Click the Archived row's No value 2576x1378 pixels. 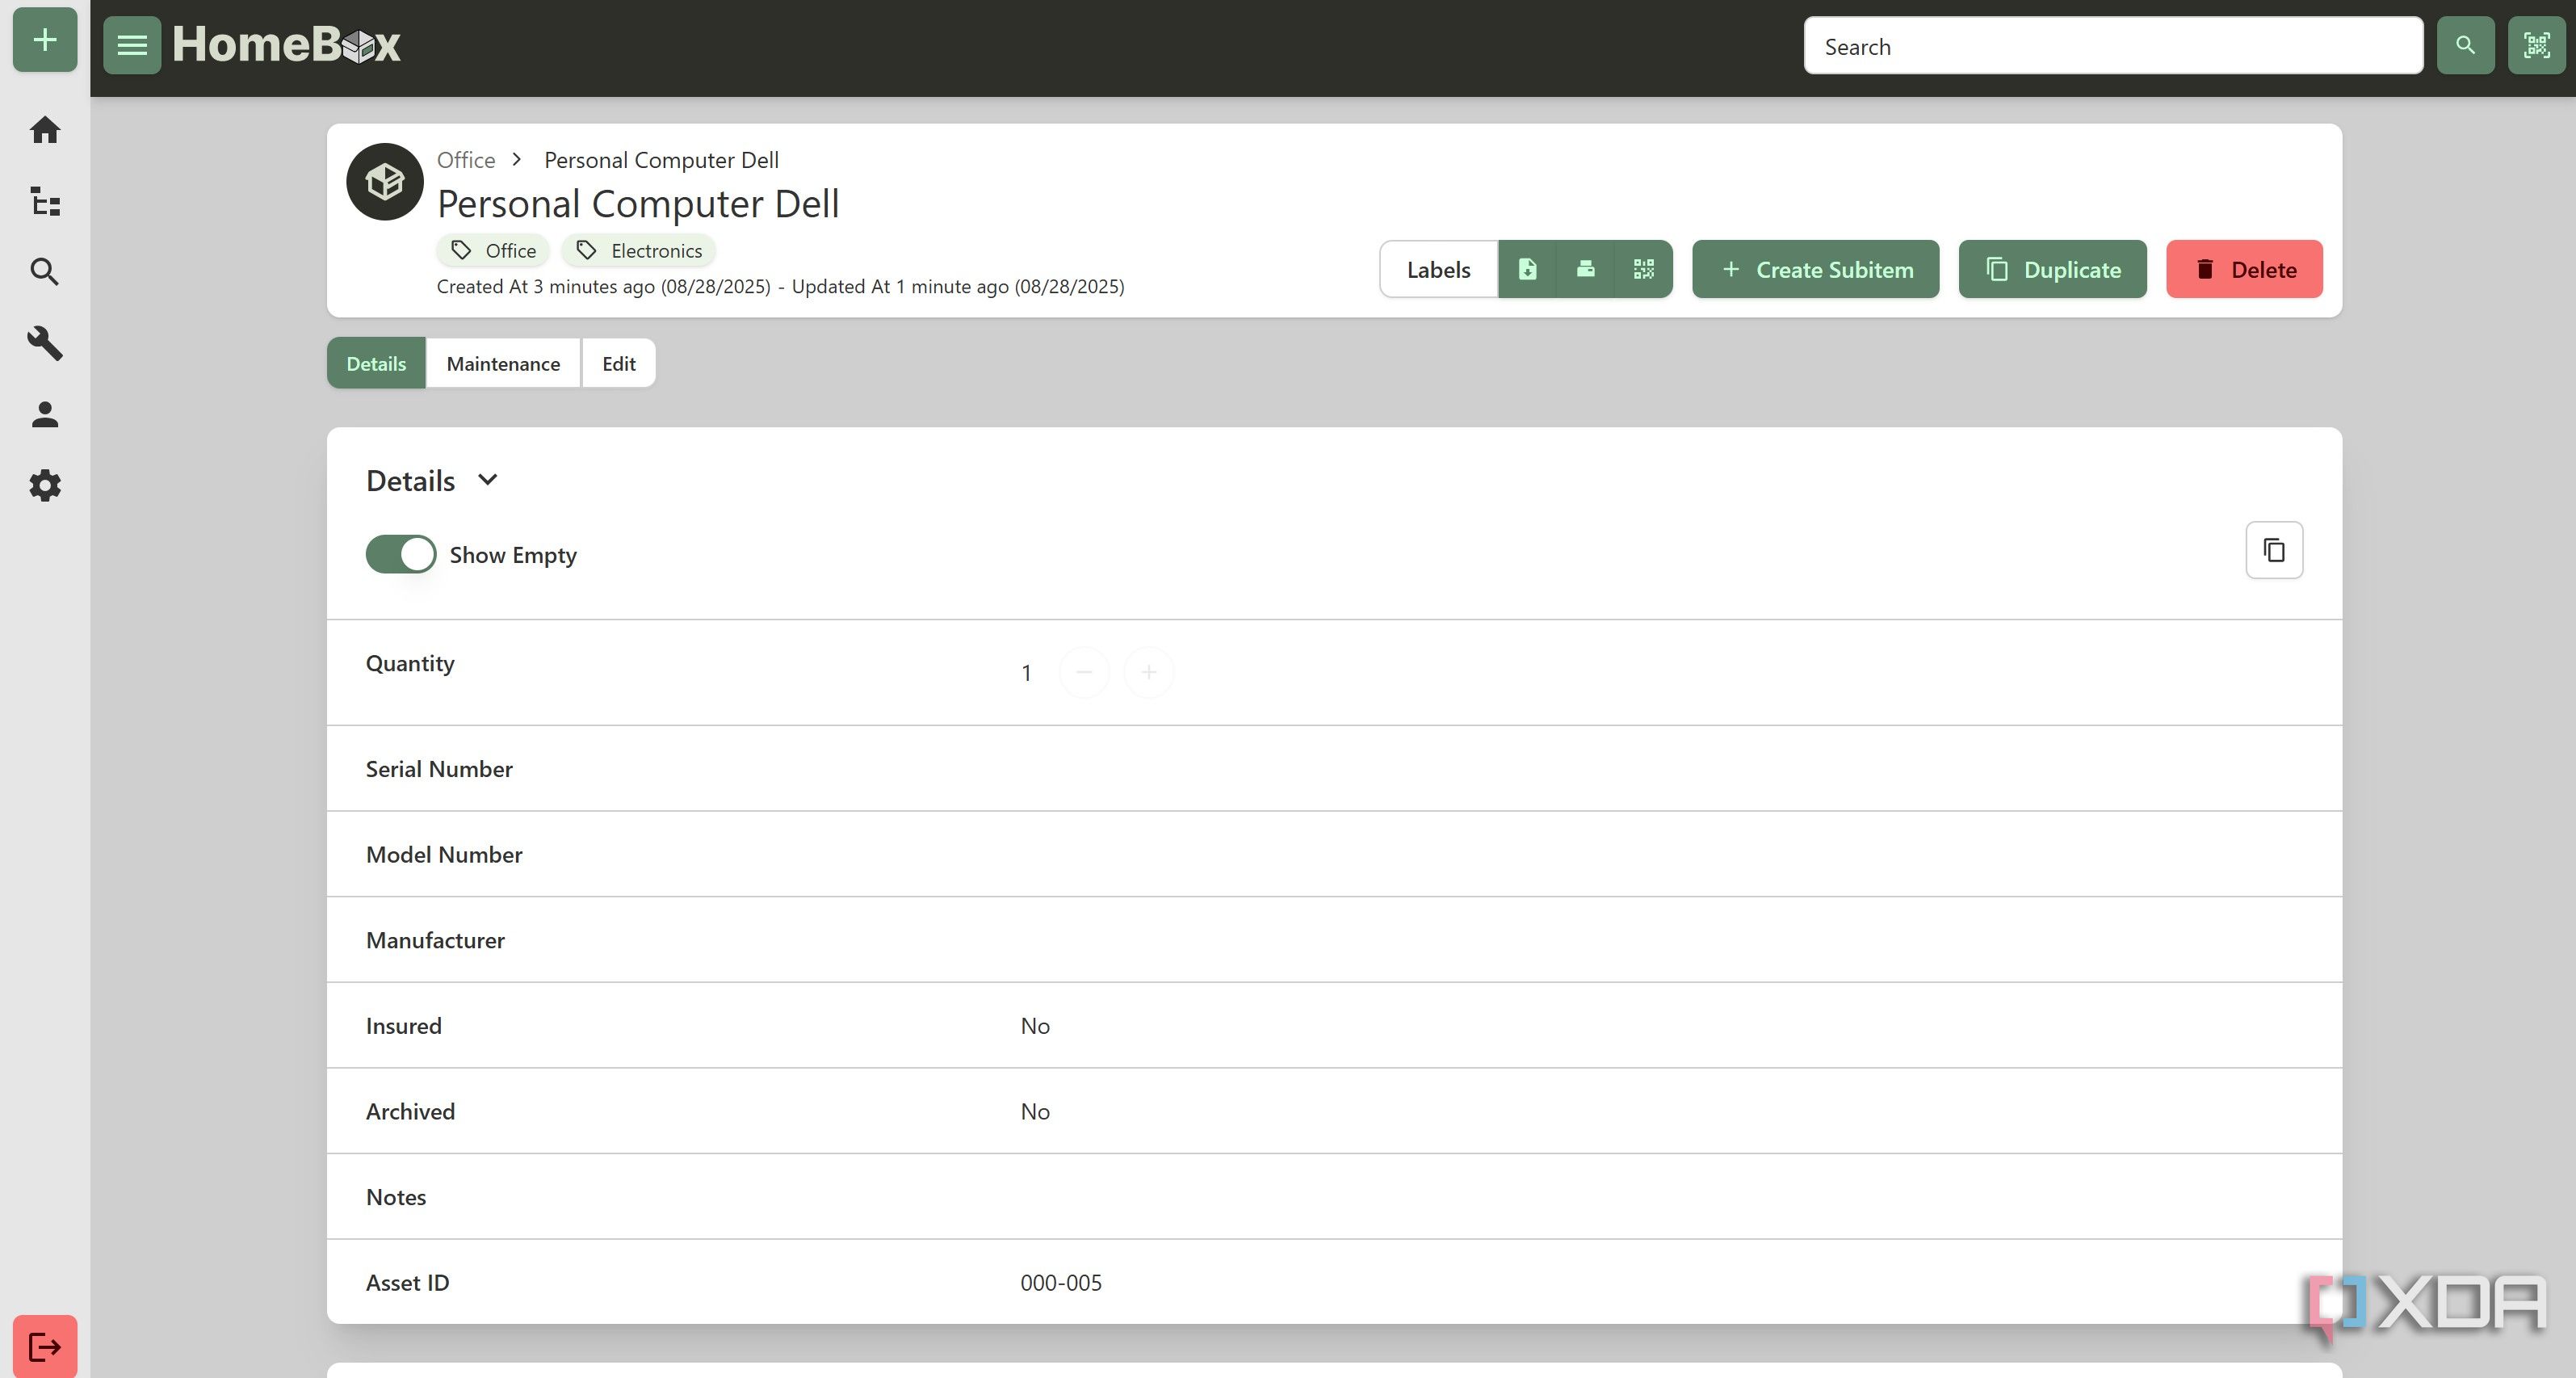click(1035, 1111)
